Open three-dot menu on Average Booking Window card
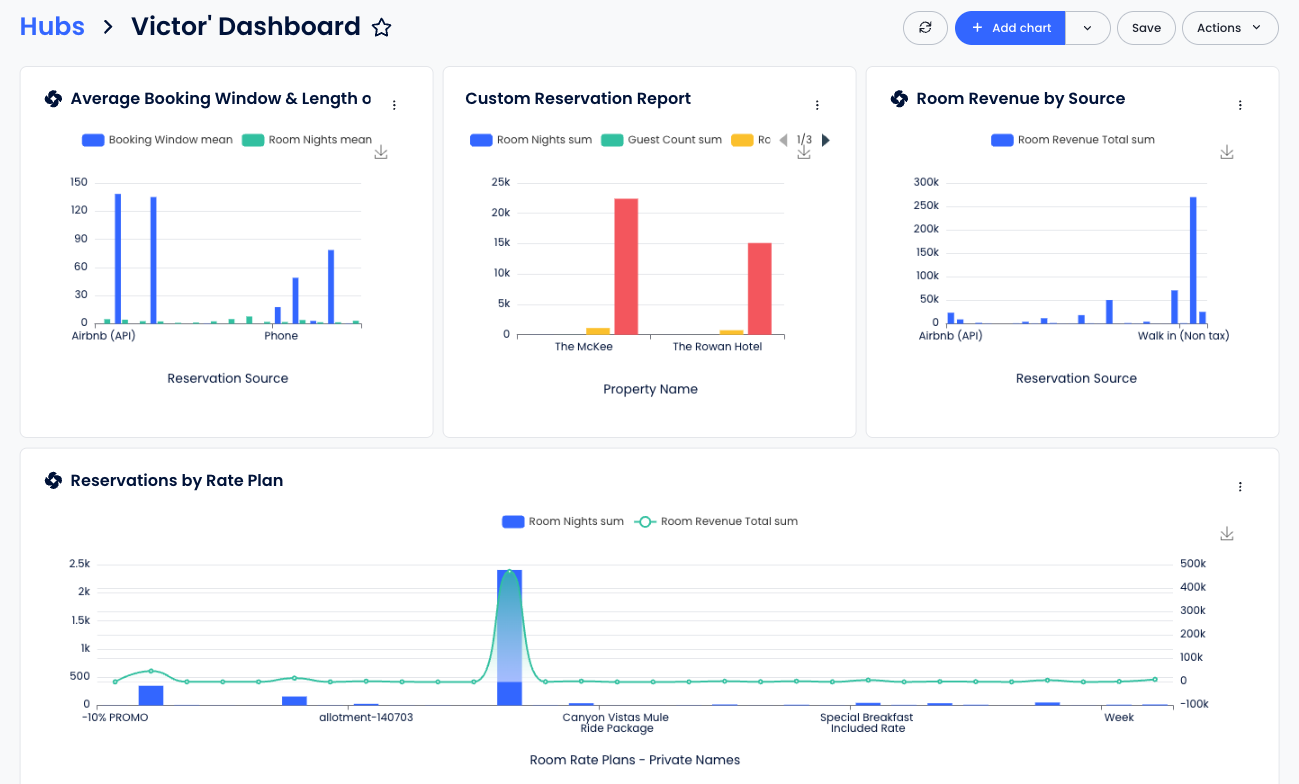This screenshot has height=784, width=1299. 394,105
